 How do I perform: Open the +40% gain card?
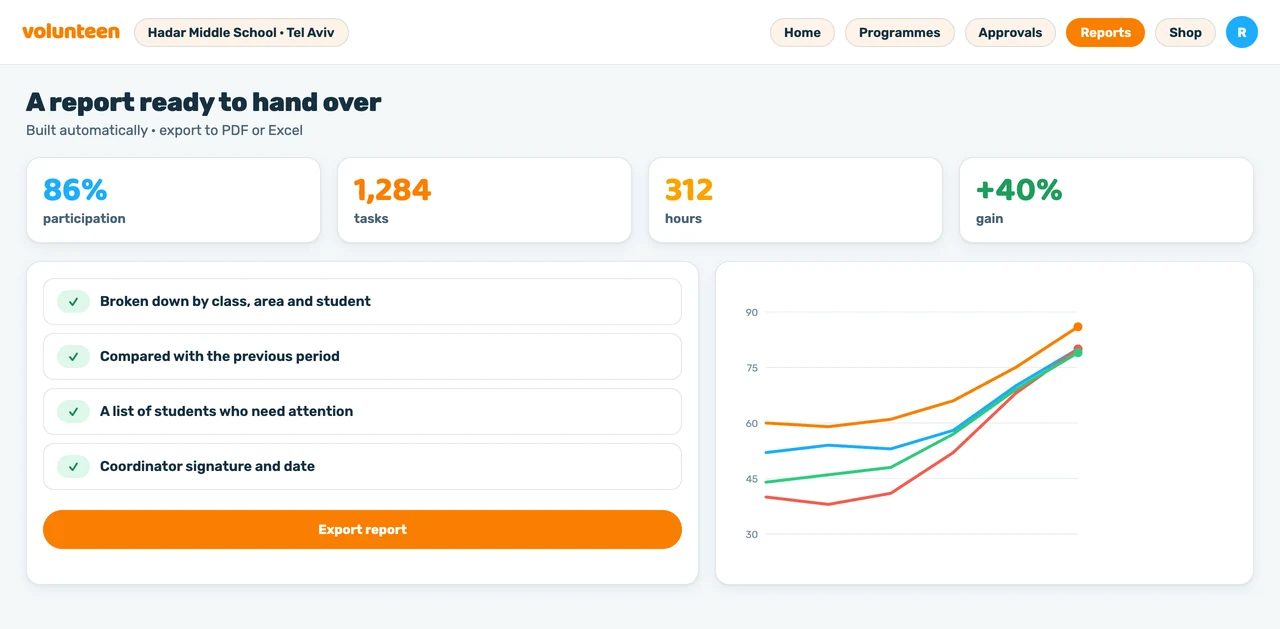1106,200
